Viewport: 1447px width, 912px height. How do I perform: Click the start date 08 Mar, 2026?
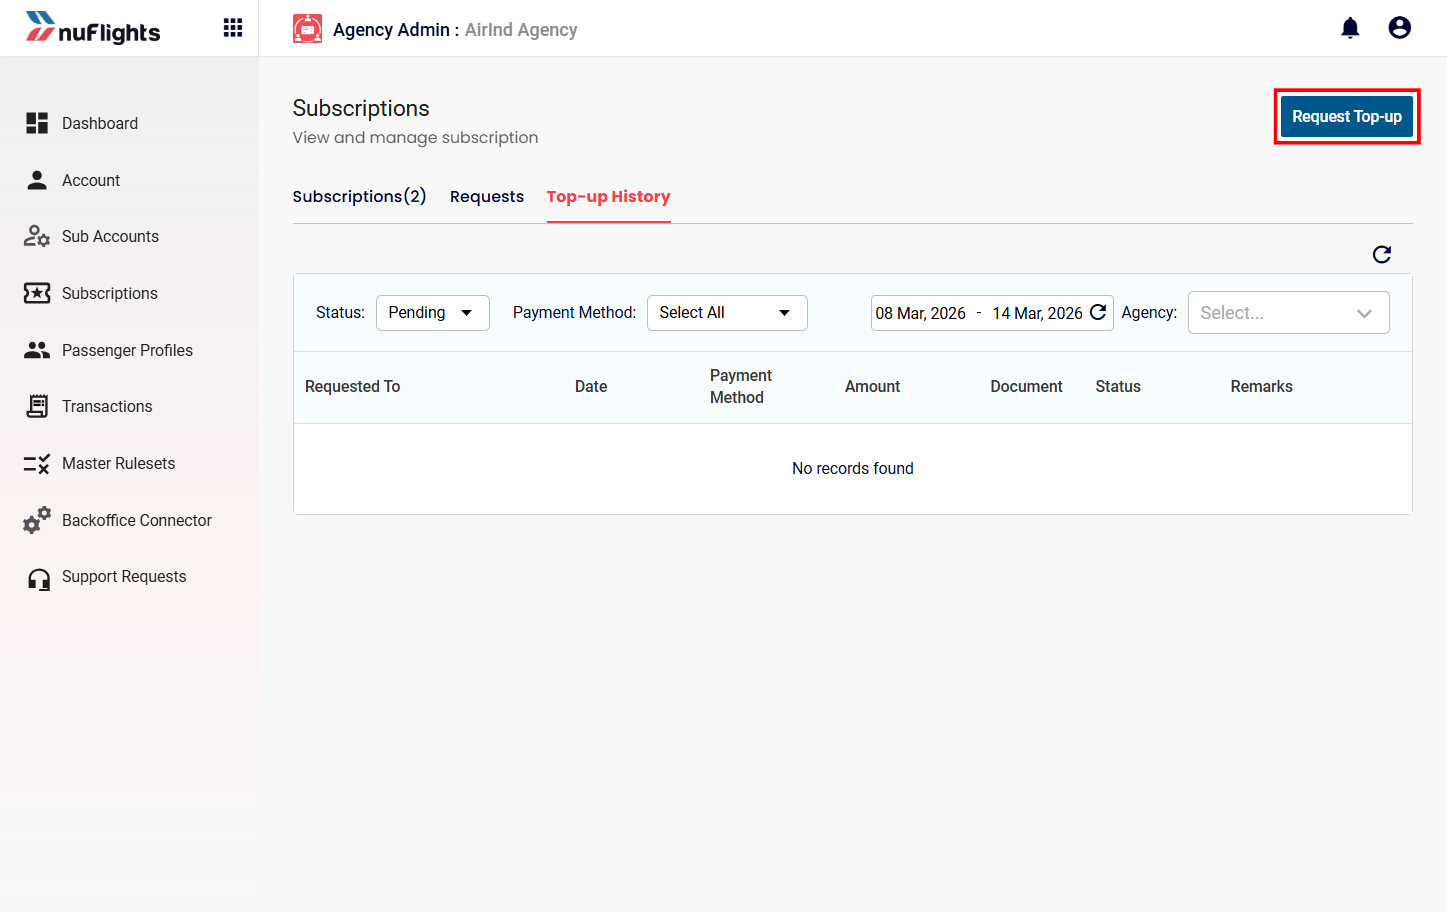(920, 313)
